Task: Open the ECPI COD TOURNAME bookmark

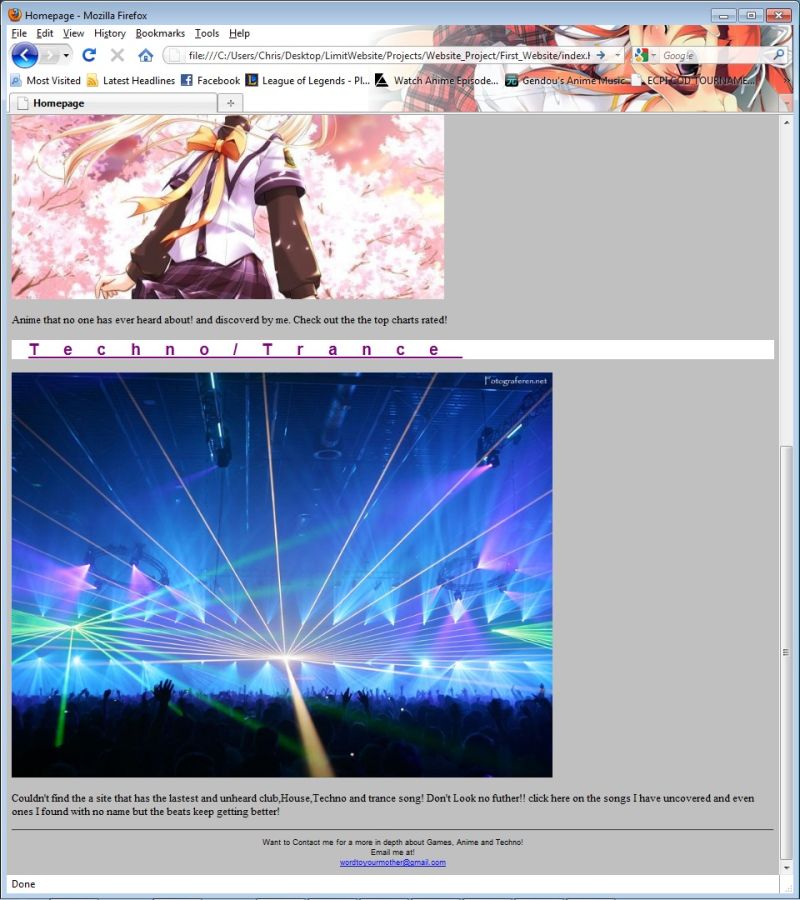Action: click(x=693, y=80)
